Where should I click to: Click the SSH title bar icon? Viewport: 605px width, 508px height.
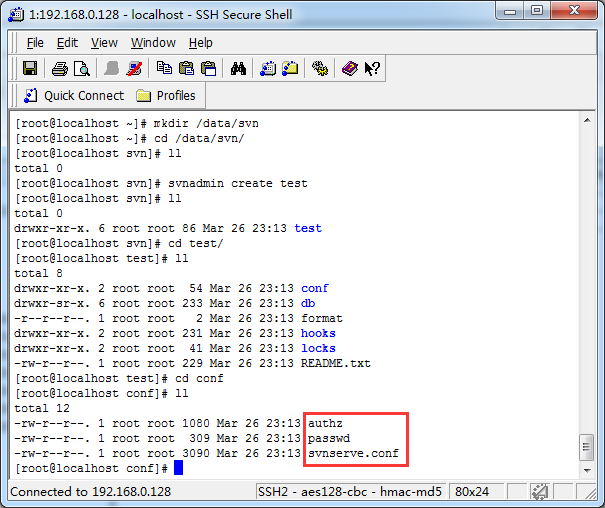pos(16,15)
